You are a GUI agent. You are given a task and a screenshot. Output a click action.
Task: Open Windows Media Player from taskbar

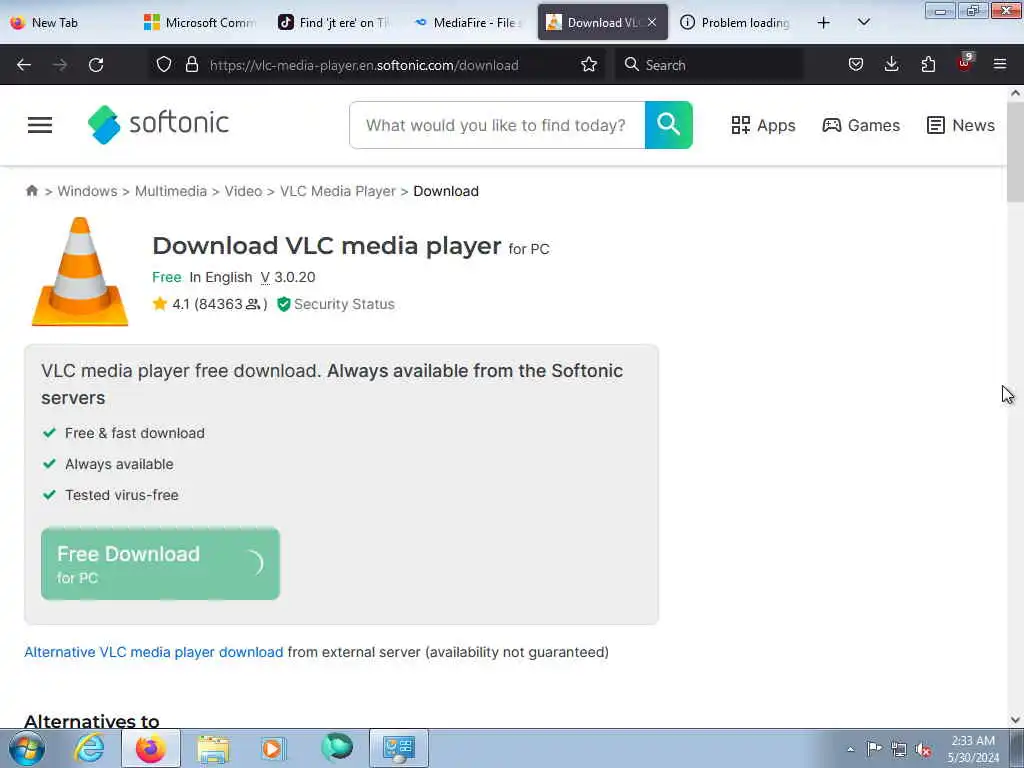(x=272, y=748)
